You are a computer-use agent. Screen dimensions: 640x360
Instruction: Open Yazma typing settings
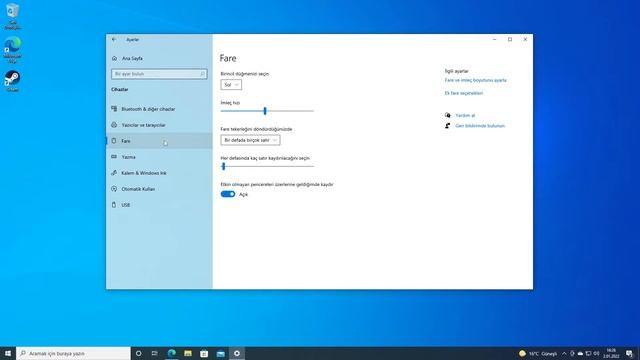[159, 157]
